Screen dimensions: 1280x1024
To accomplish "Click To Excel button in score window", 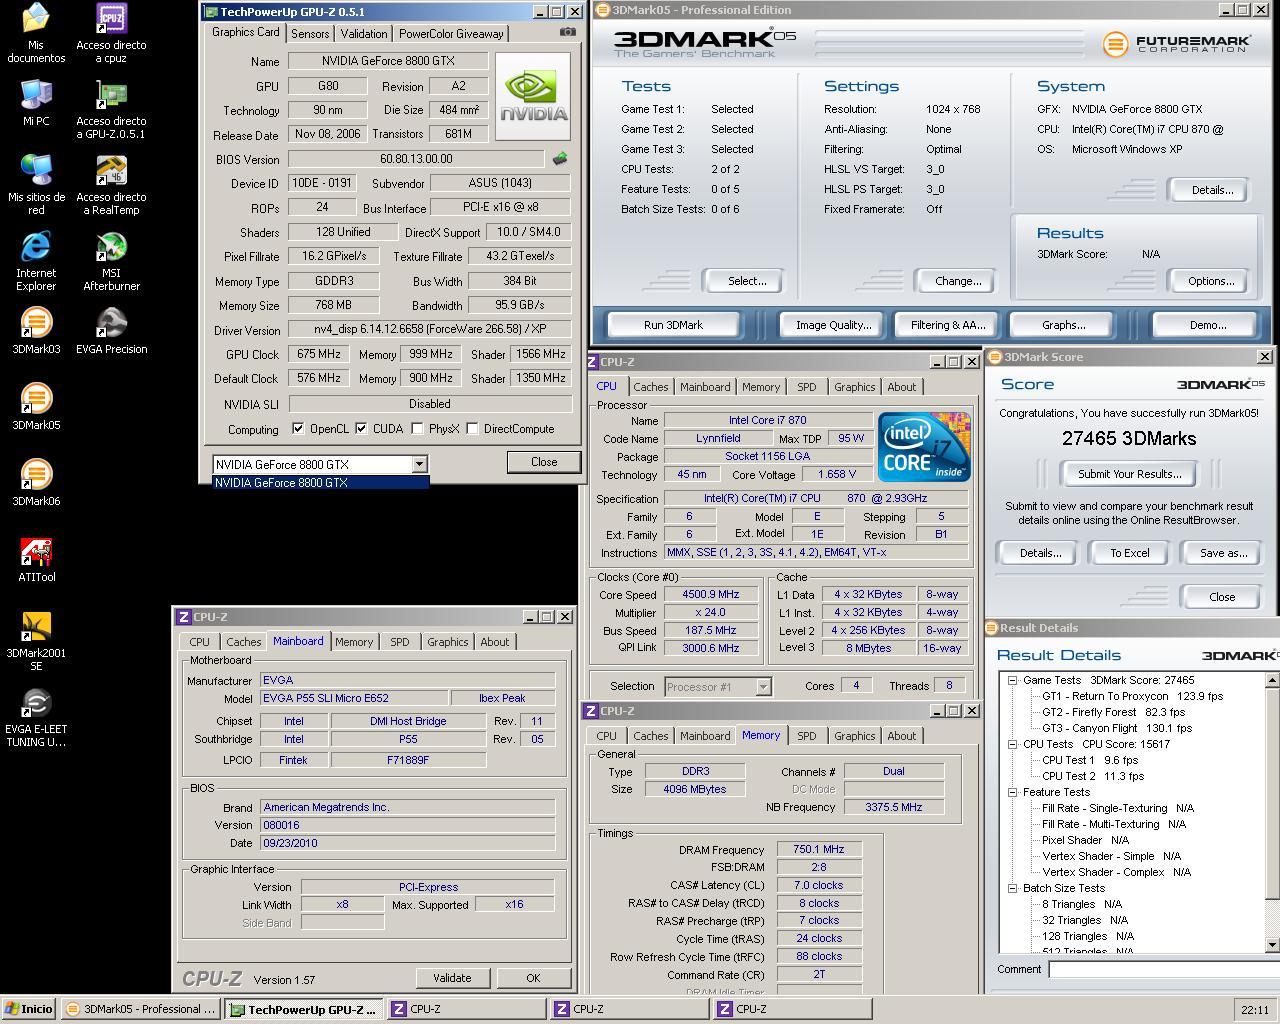I will point(1130,553).
